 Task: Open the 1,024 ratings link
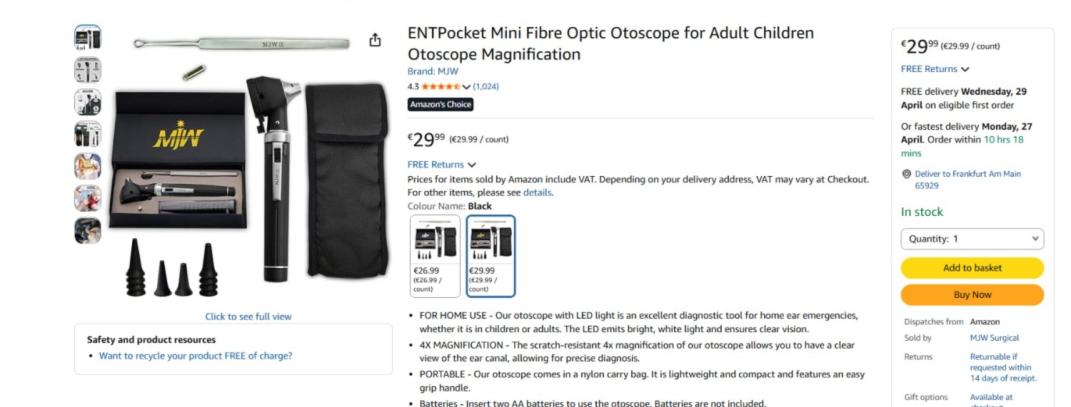click(x=486, y=87)
